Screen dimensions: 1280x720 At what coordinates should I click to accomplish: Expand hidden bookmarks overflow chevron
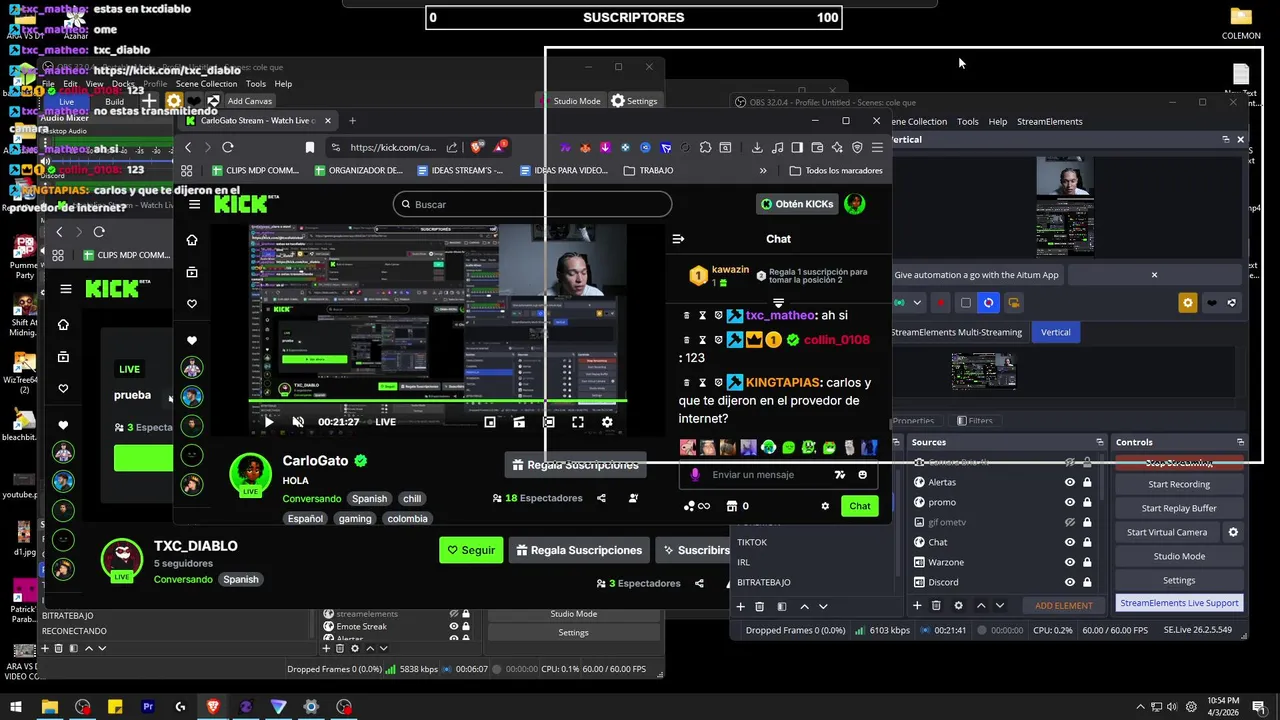point(763,171)
